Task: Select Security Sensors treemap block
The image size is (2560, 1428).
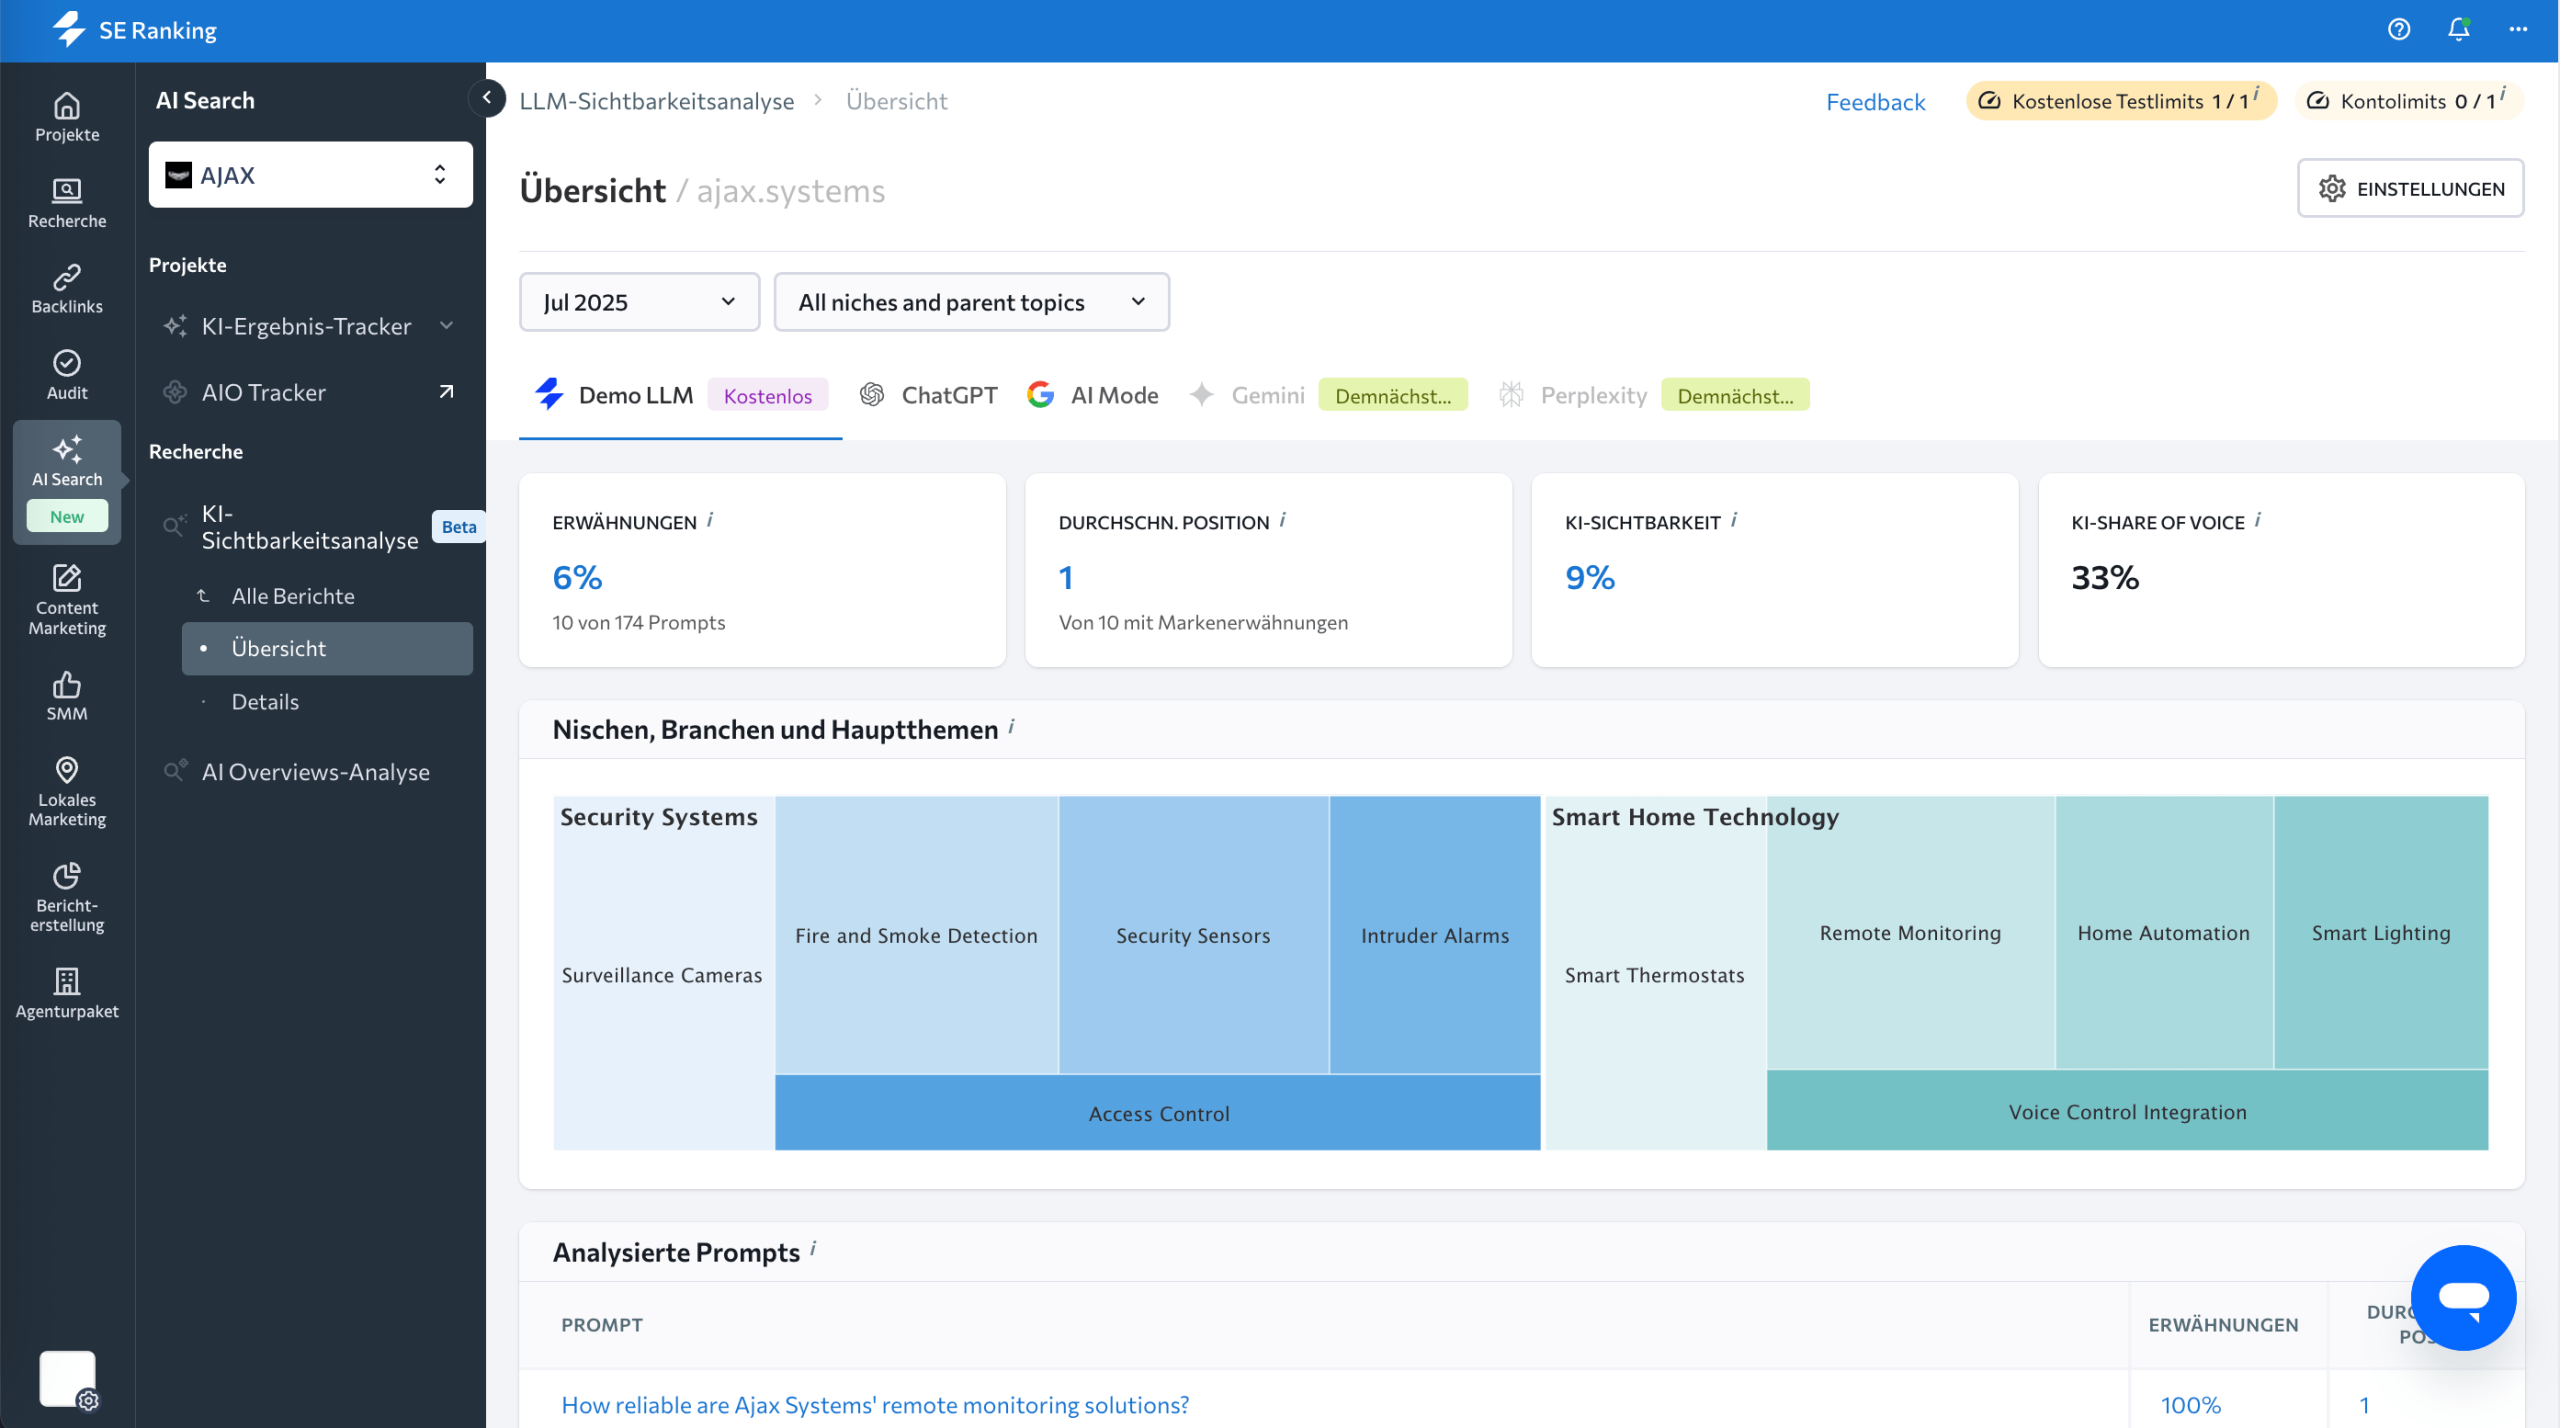Action: [1193, 935]
